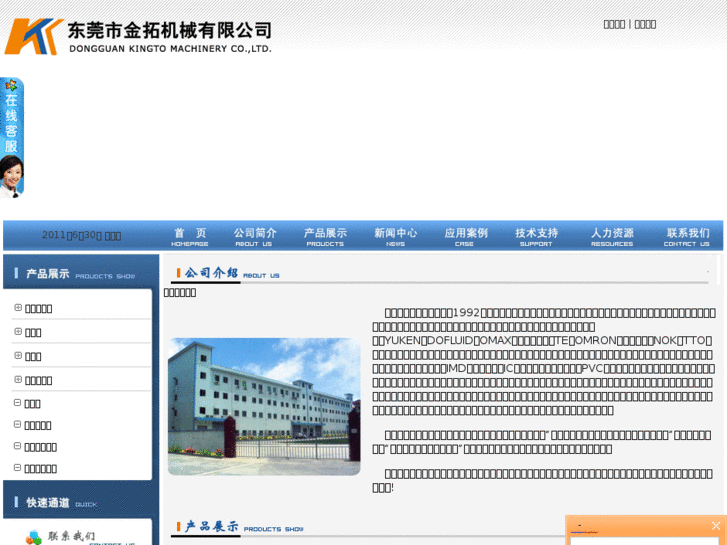This screenshot has width=727, height=545.
Task: Close the orange popup at bottom right
Action: point(716,526)
